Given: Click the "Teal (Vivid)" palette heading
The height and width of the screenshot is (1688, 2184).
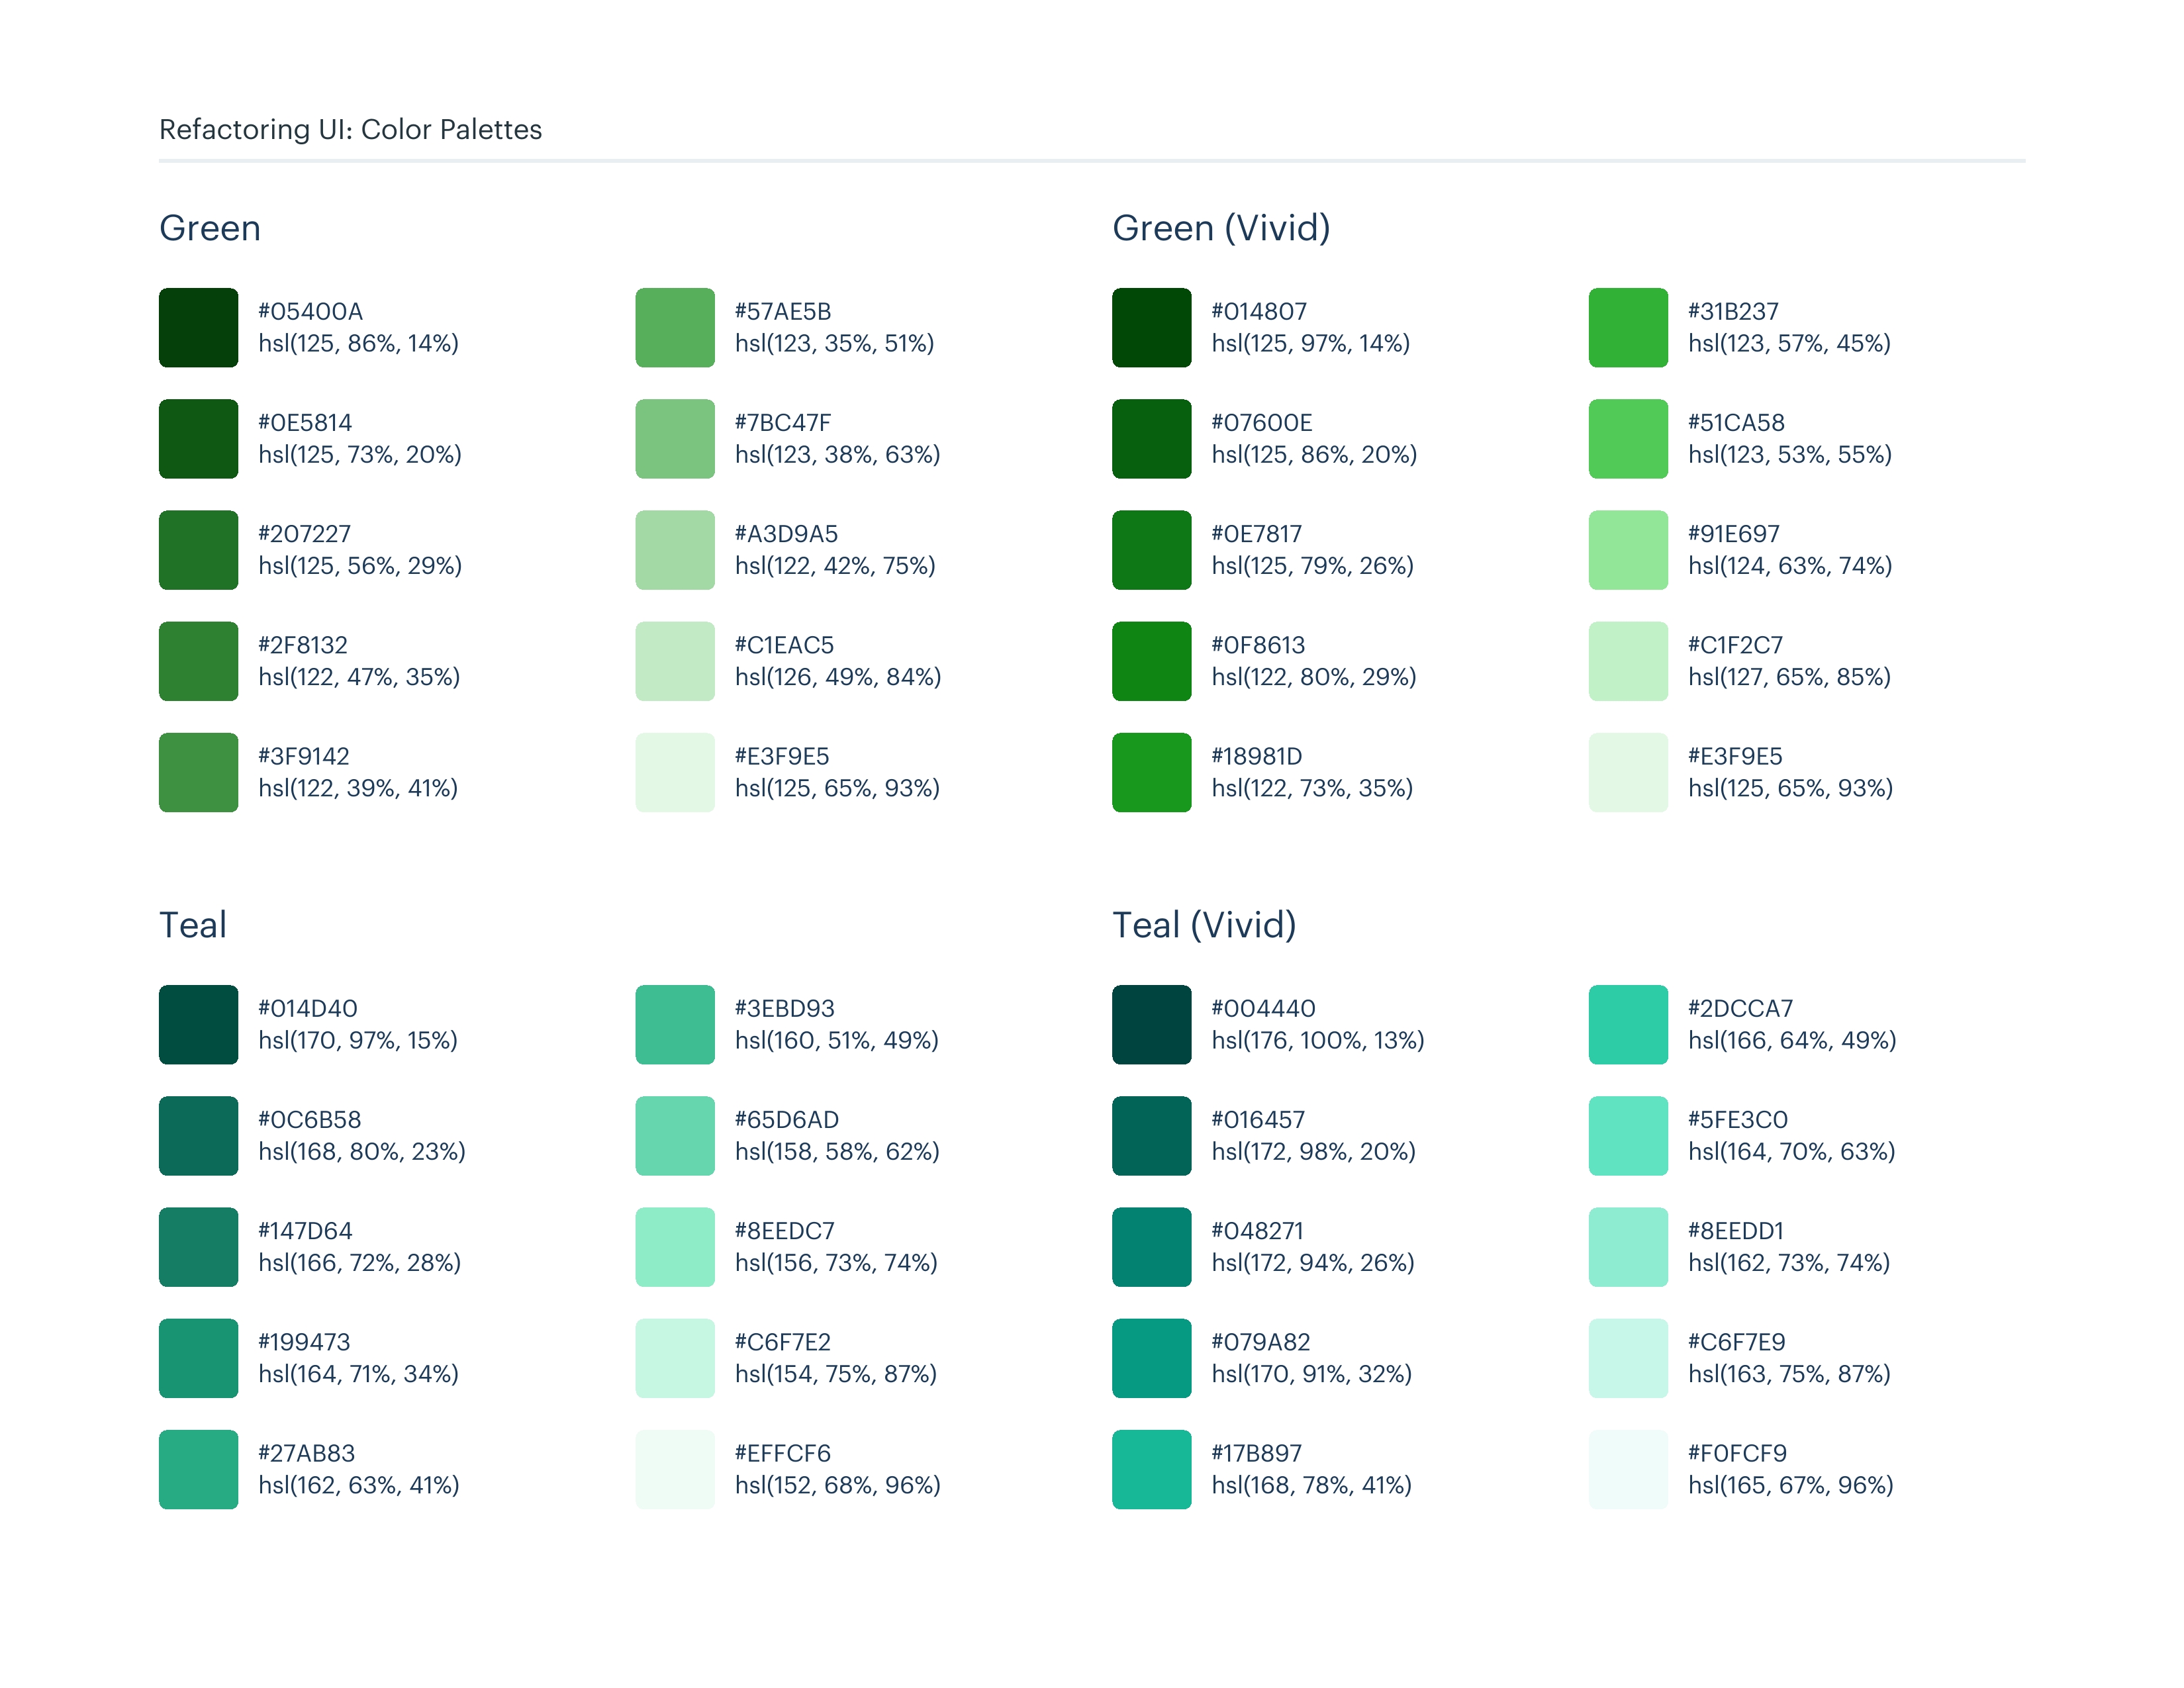Looking at the screenshot, I should click(x=1204, y=925).
